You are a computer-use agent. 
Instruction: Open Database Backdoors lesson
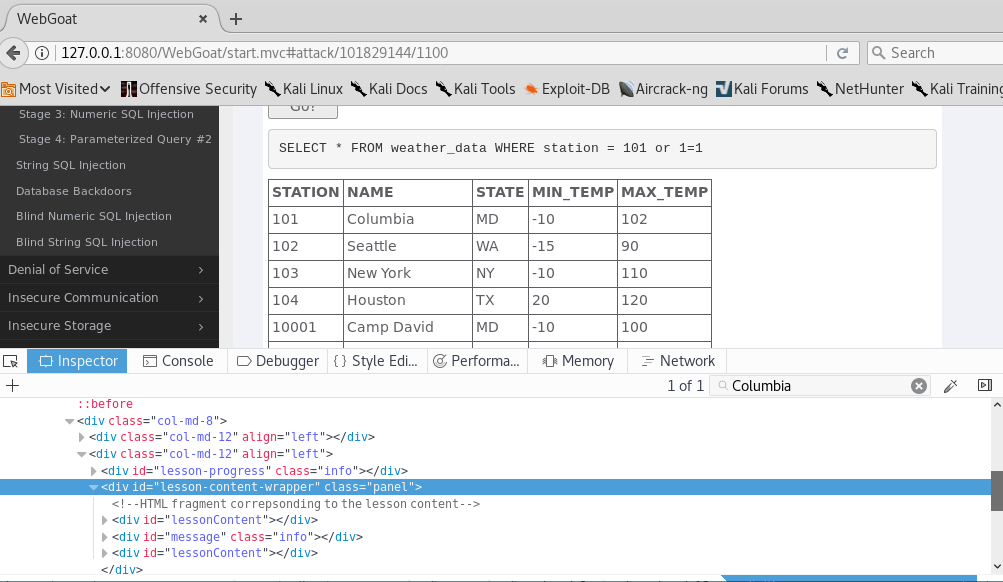pyautogui.click(x=74, y=191)
